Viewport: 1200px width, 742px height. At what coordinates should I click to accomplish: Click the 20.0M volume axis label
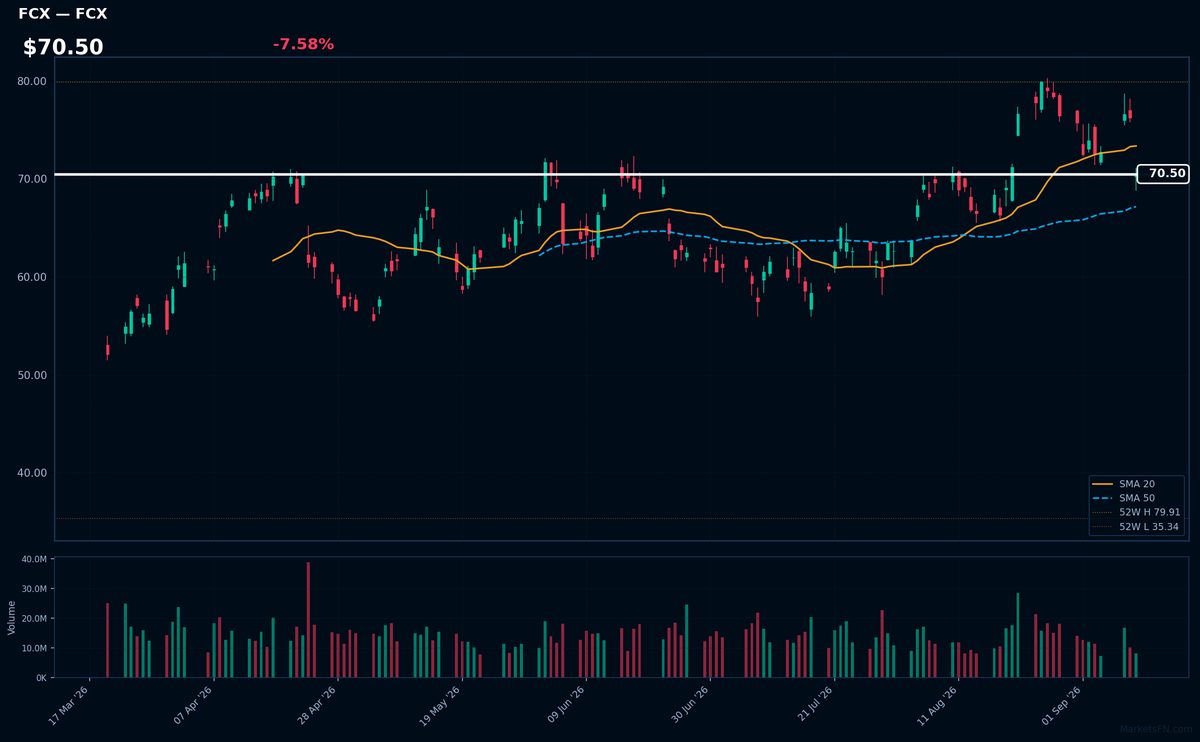pos(34,618)
